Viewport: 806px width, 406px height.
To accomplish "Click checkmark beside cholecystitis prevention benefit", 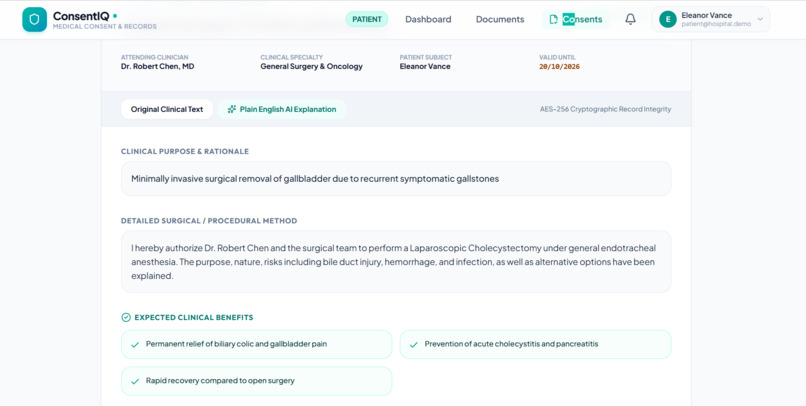I will [x=414, y=345].
